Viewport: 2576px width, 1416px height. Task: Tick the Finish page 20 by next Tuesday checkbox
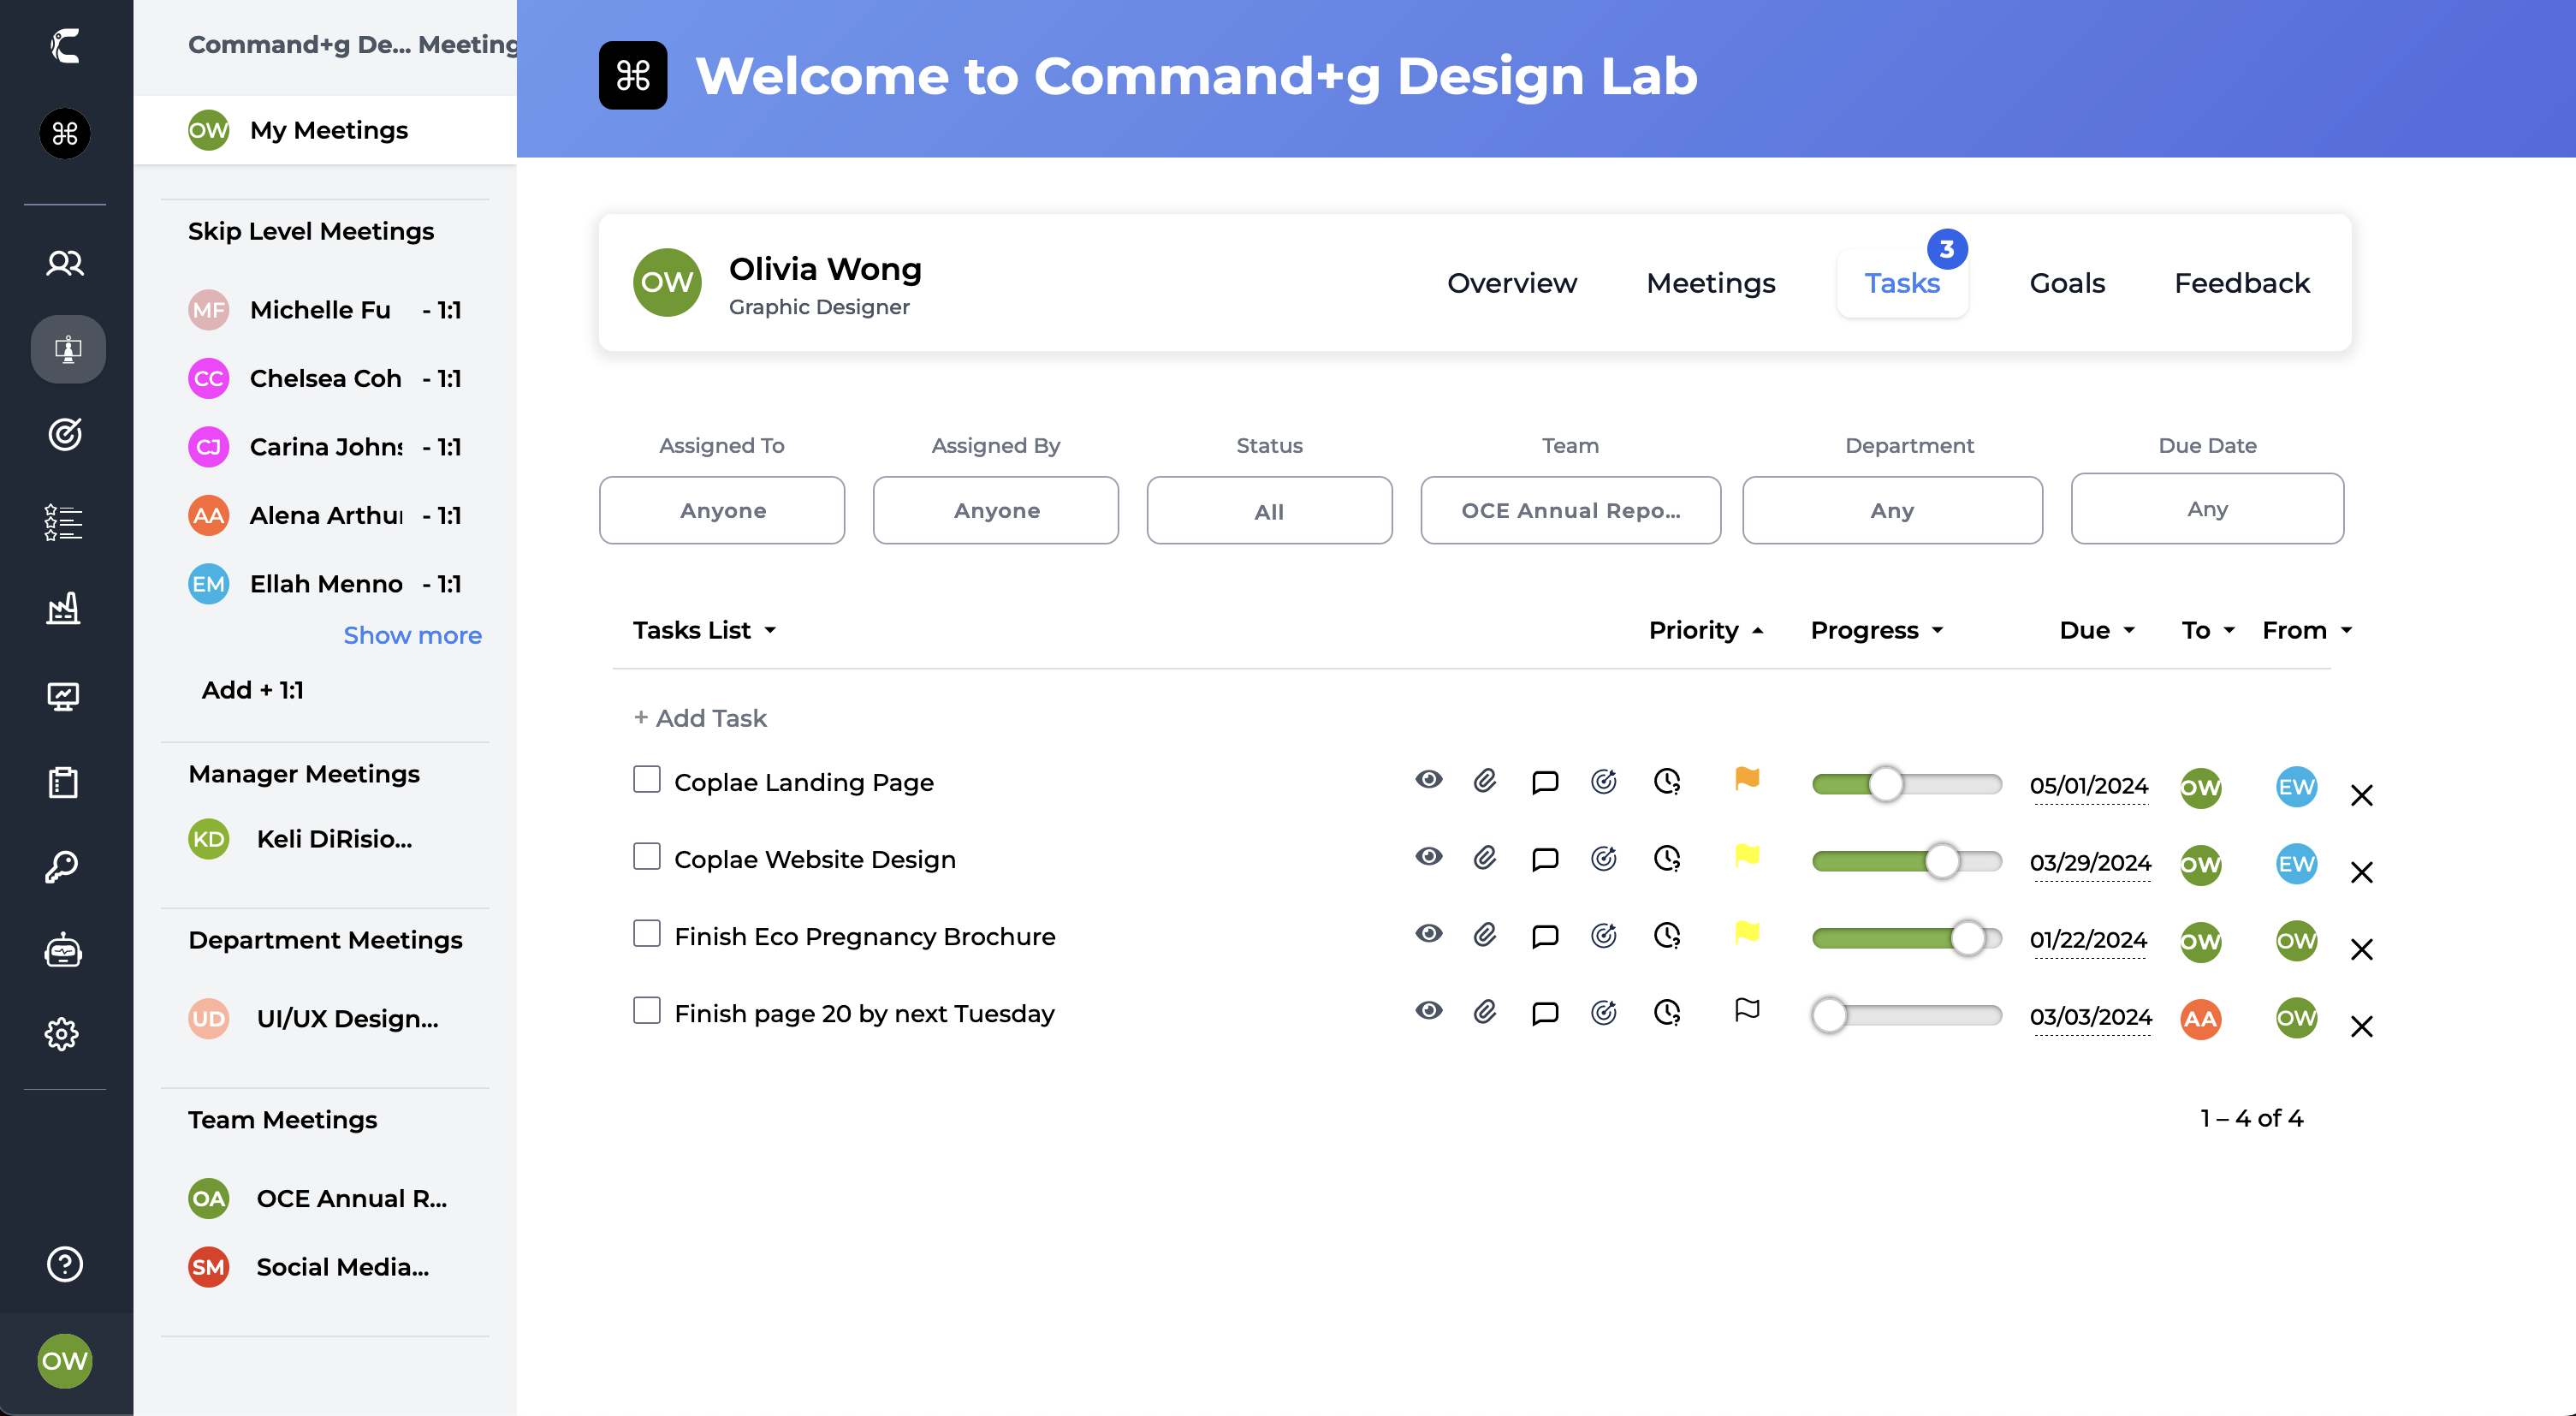point(647,1011)
